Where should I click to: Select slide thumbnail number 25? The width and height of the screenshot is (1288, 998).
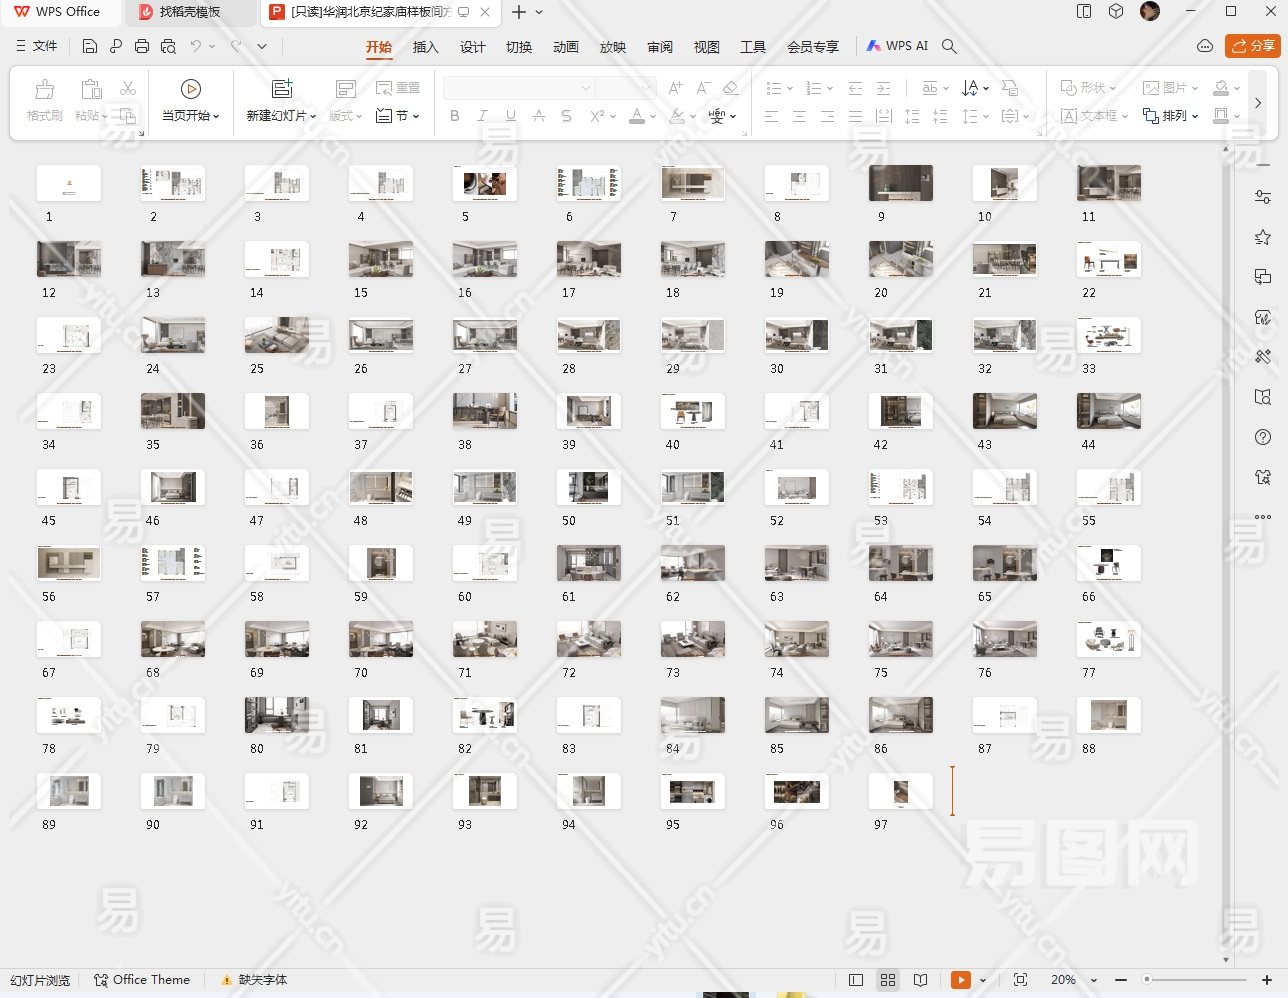(277, 336)
